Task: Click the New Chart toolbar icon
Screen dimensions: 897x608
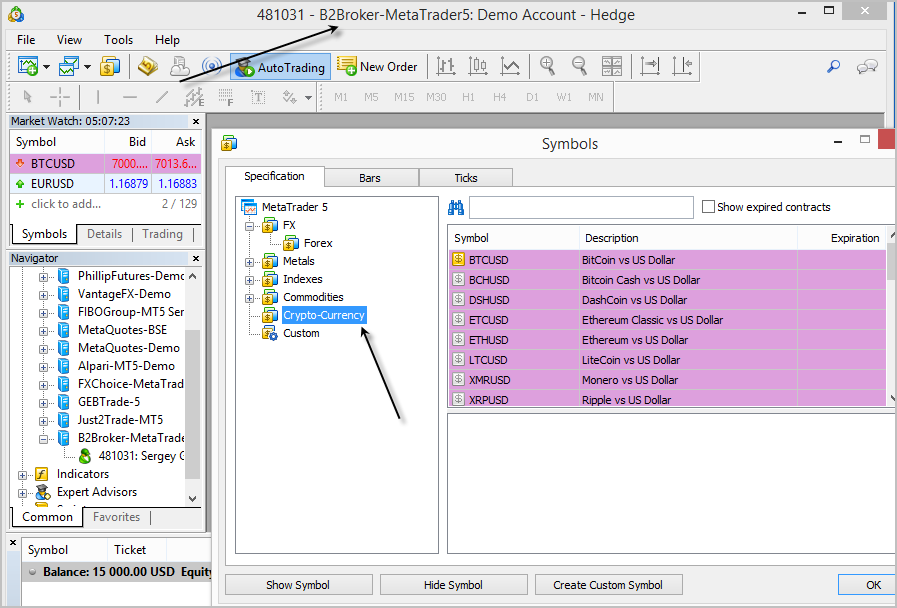Action: click(28, 66)
